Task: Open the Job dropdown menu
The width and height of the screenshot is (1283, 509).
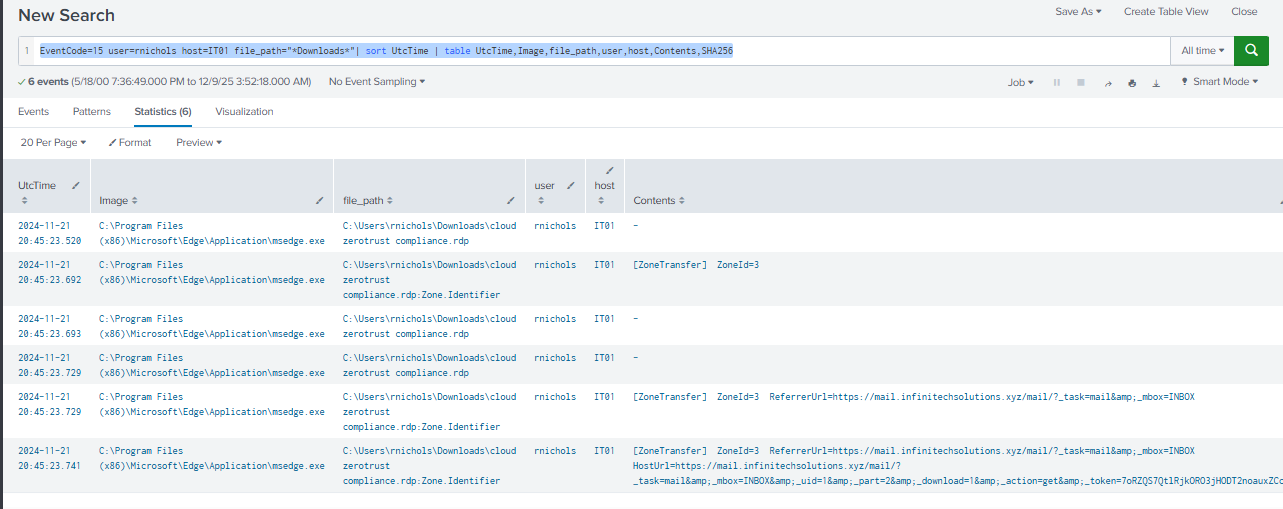Action: pyautogui.click(x=1020, y=83)
